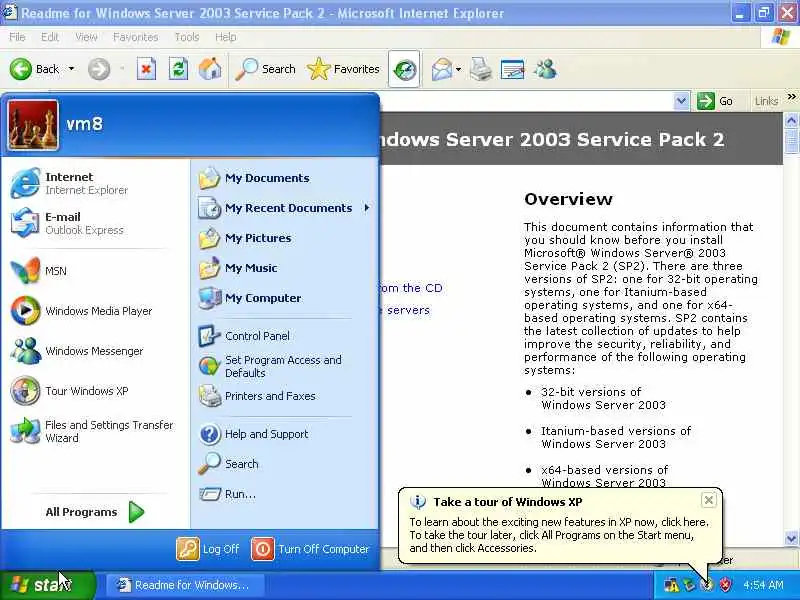
Task: Expand the Mail button dropdown arrow
Action: (x=458, y=69)
